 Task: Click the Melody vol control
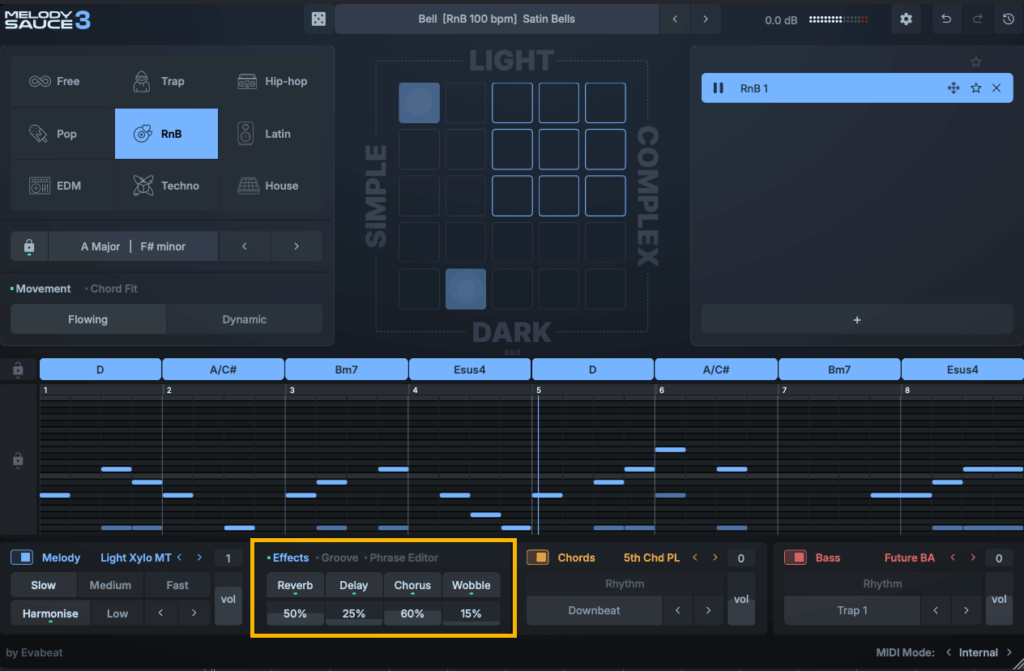coord(228,599)
